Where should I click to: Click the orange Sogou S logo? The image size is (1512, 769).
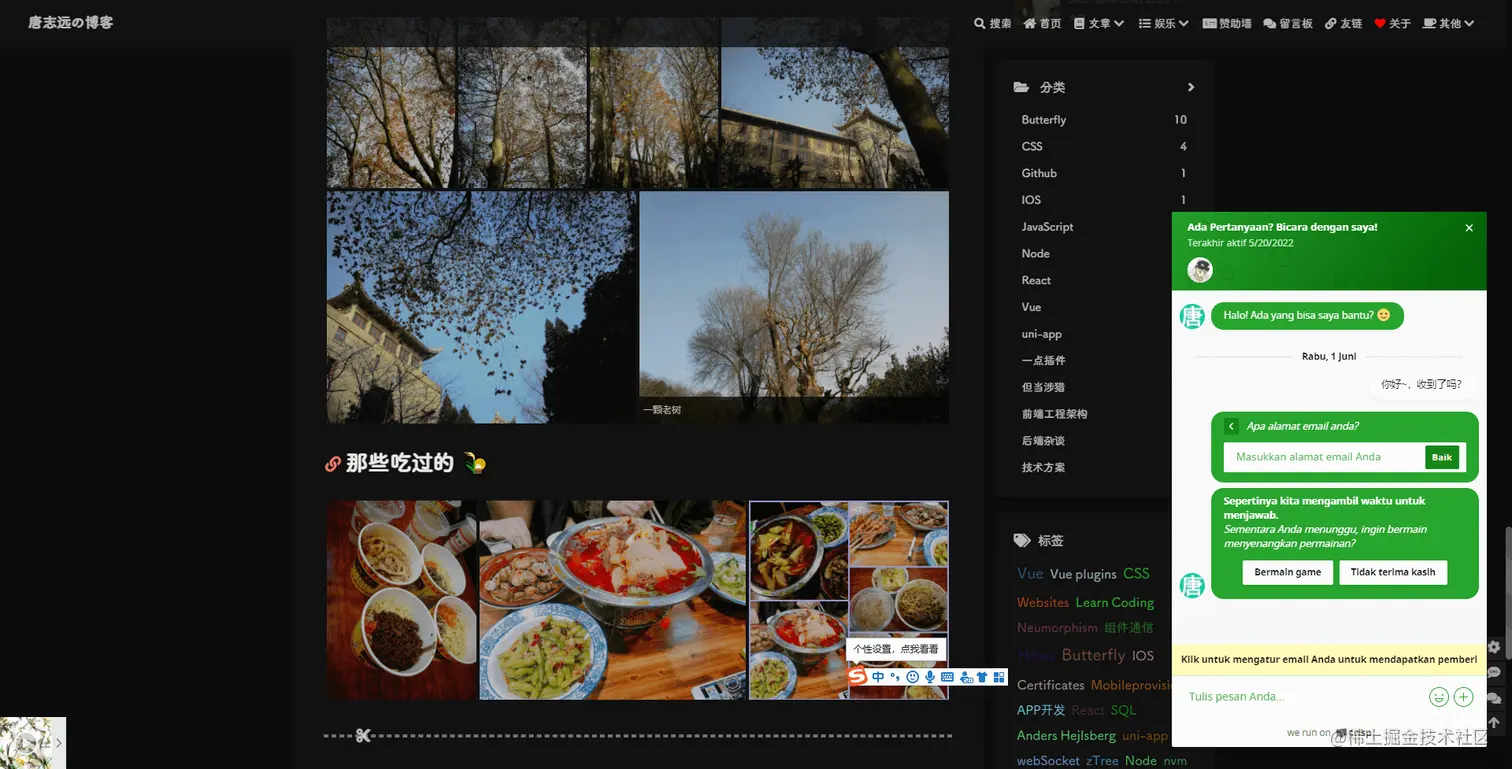[857, 677]
